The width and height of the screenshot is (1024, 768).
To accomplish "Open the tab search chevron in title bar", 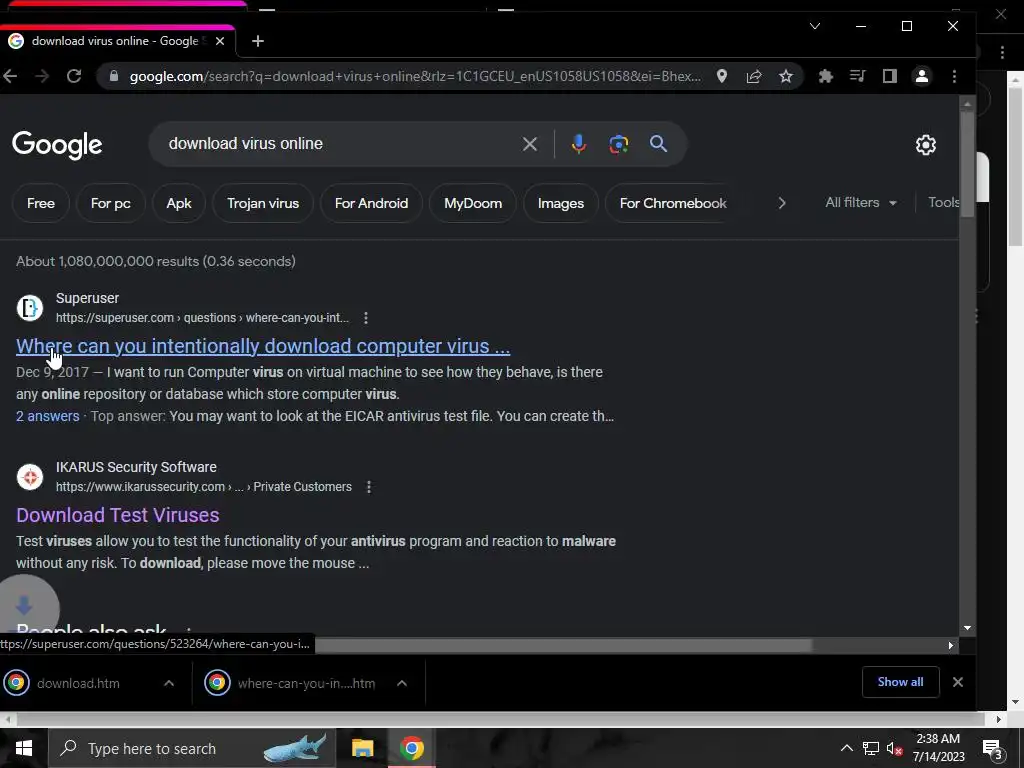I will (815, 26).
